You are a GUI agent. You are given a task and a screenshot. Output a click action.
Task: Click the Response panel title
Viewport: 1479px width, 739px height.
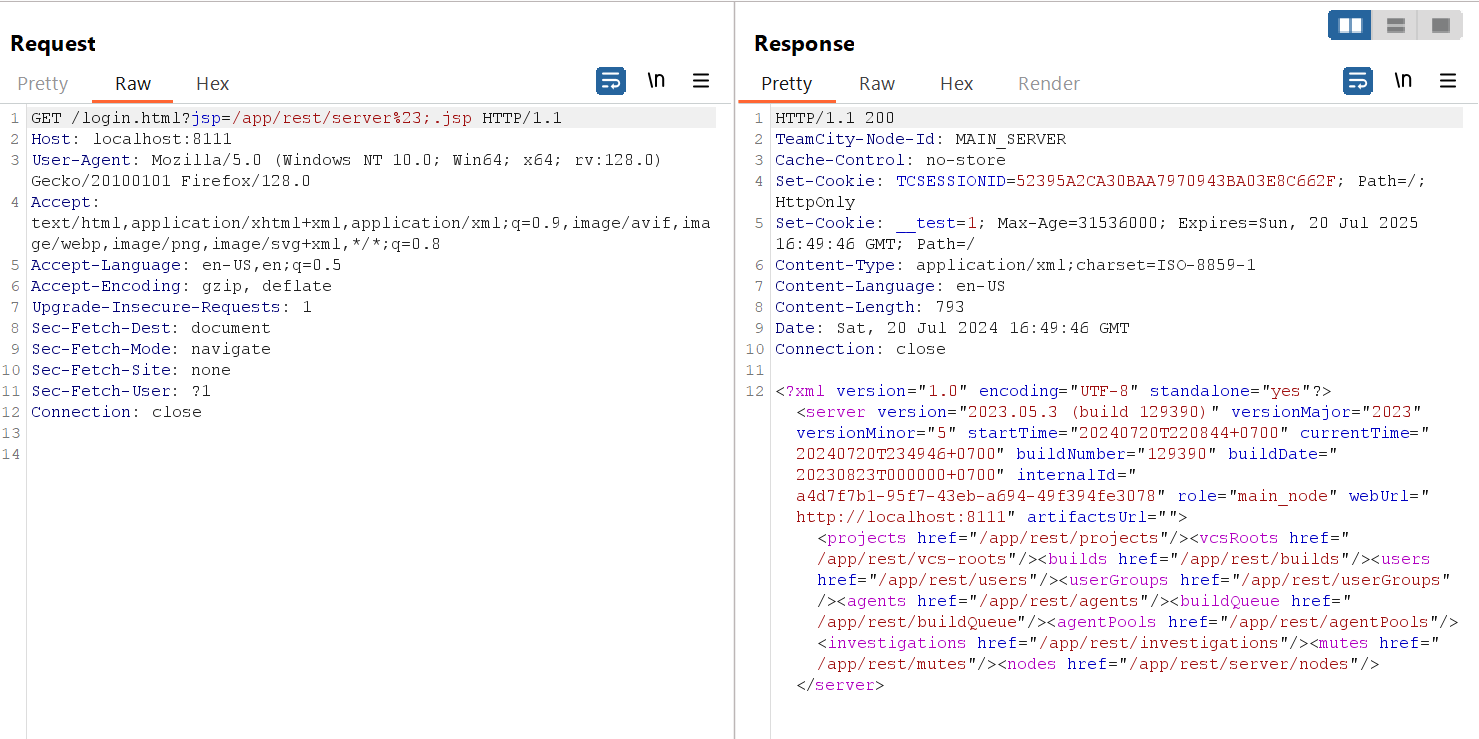click(x=804, y=44)
